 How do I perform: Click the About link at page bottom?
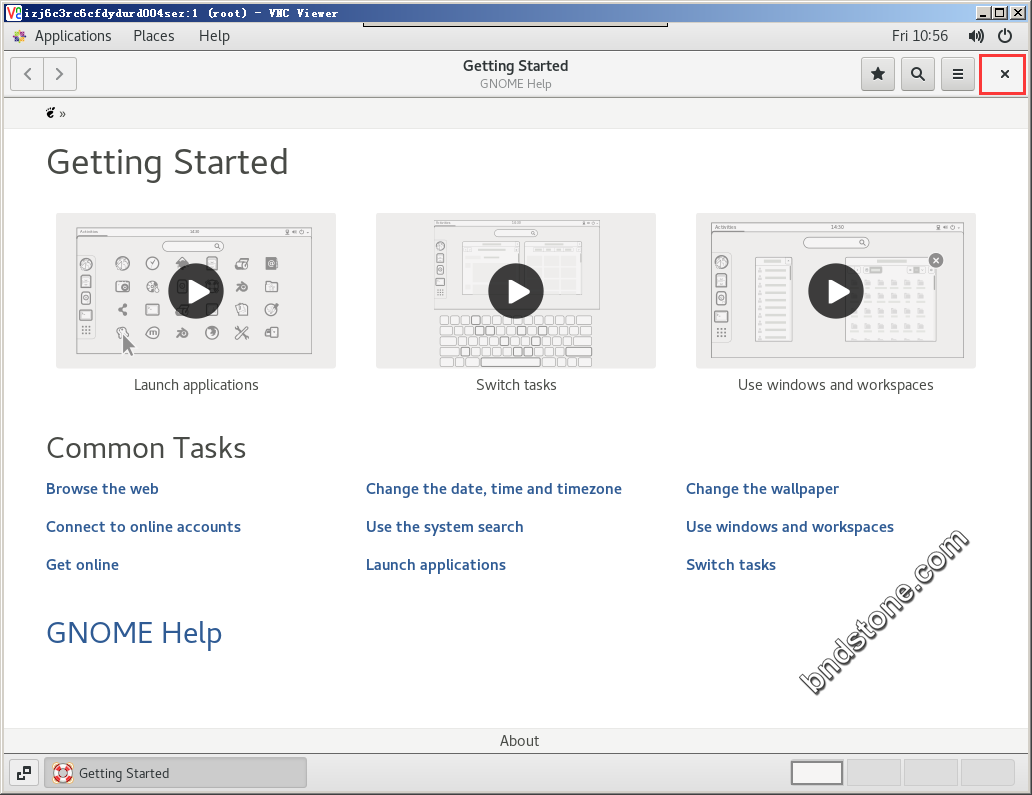(519, 741)
